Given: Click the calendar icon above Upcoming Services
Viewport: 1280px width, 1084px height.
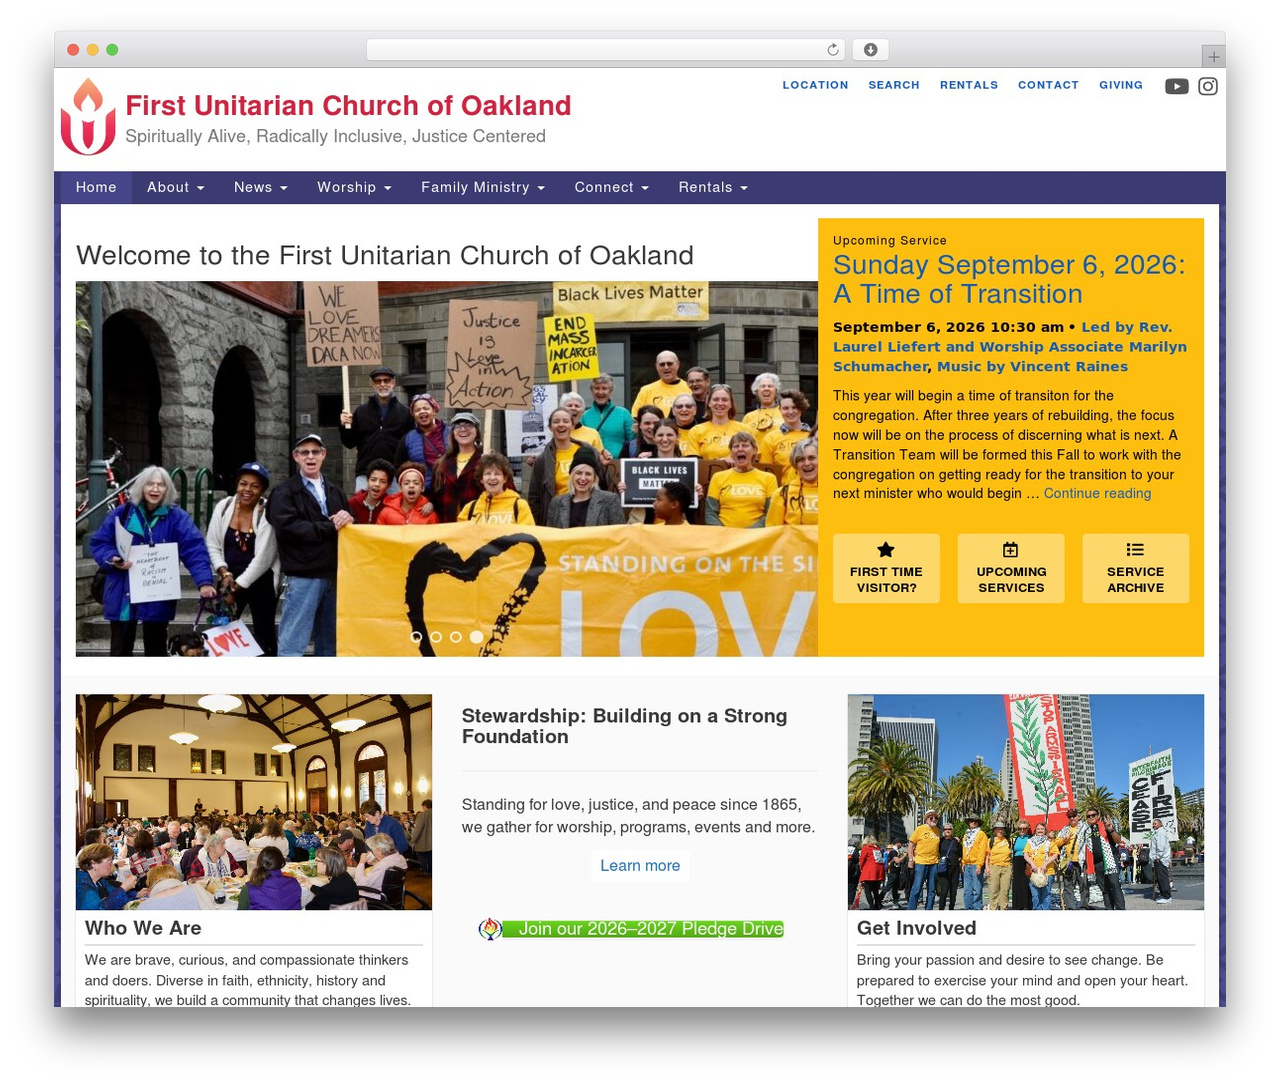Looking at the screenshot, I should click(x=1011, y=549).
